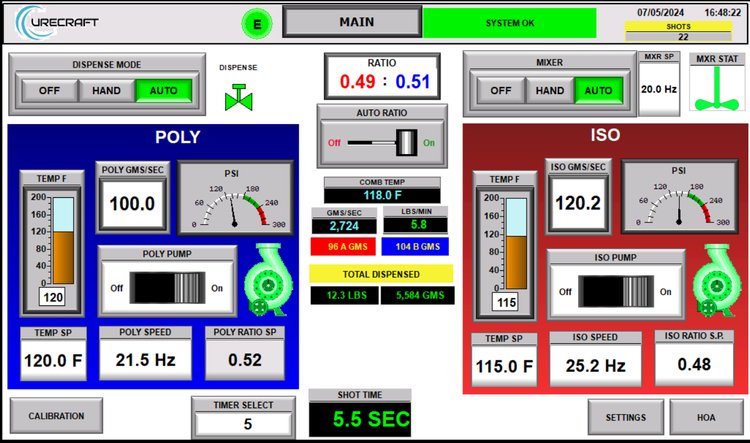
Task: Click the red 96 A GMS box
Action: pyautogui.click(x=343, y=246)
